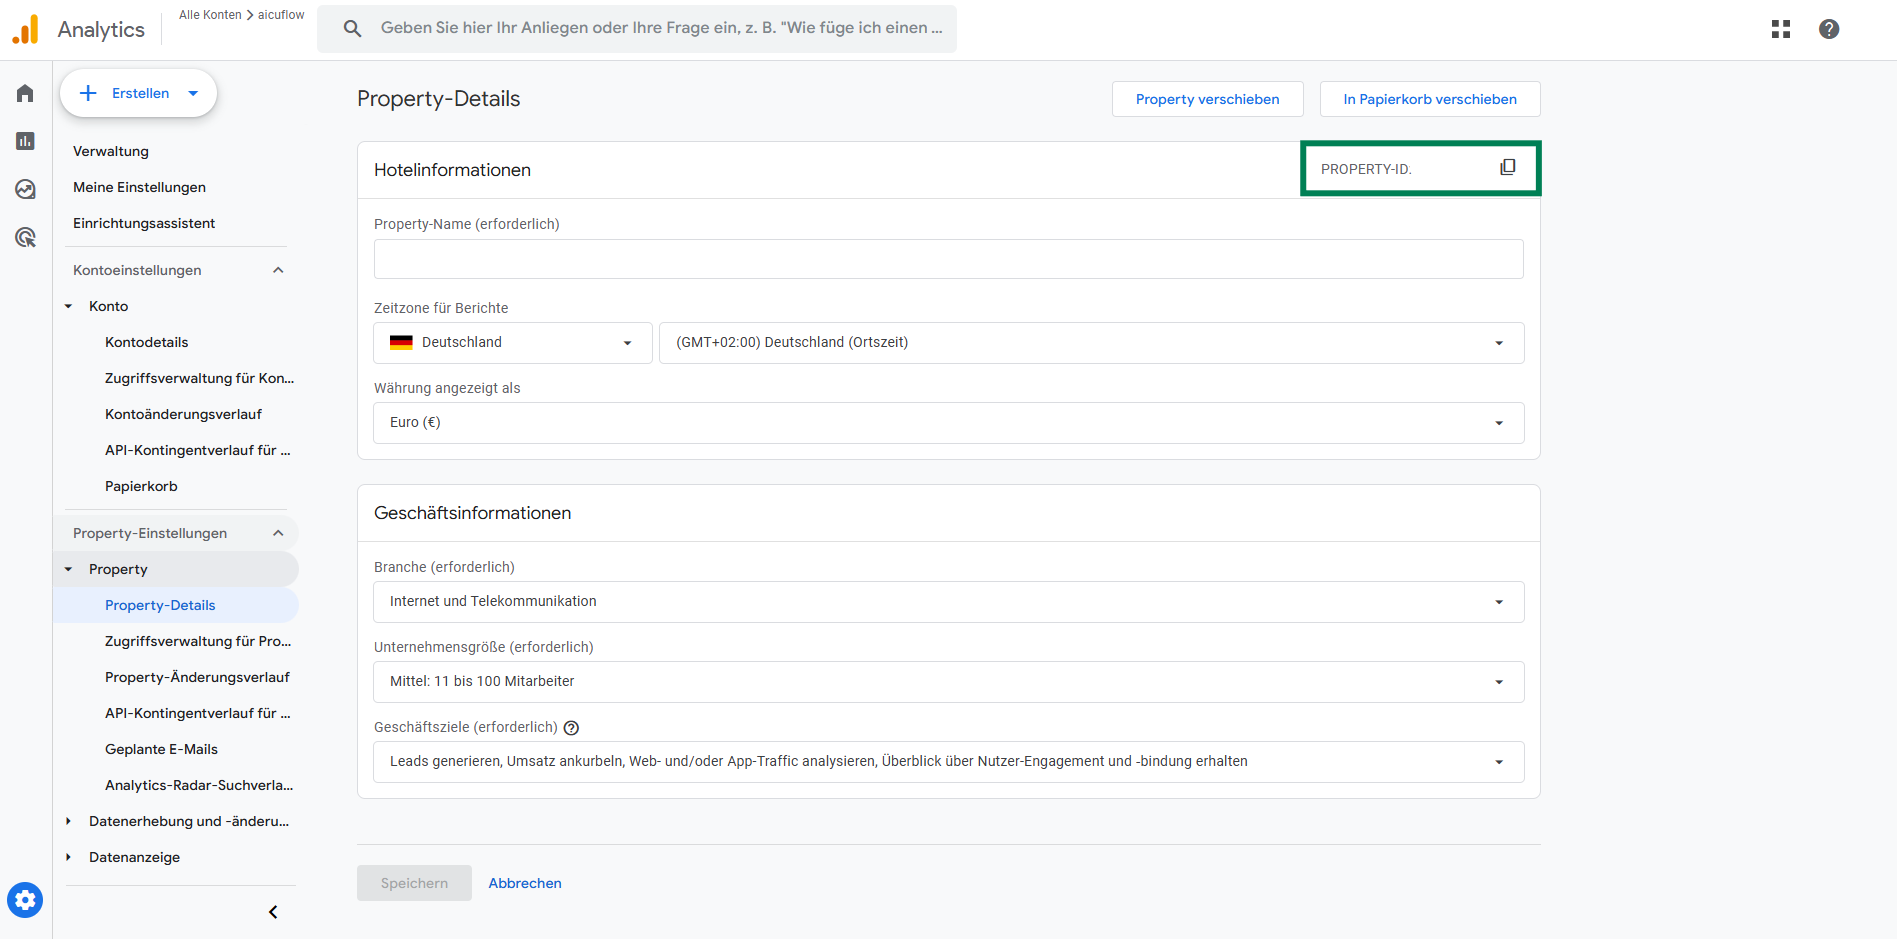This screenshot has width=1897, height=939.
Task: Open the Reports bar chart icon
Action: pos(25,141)
